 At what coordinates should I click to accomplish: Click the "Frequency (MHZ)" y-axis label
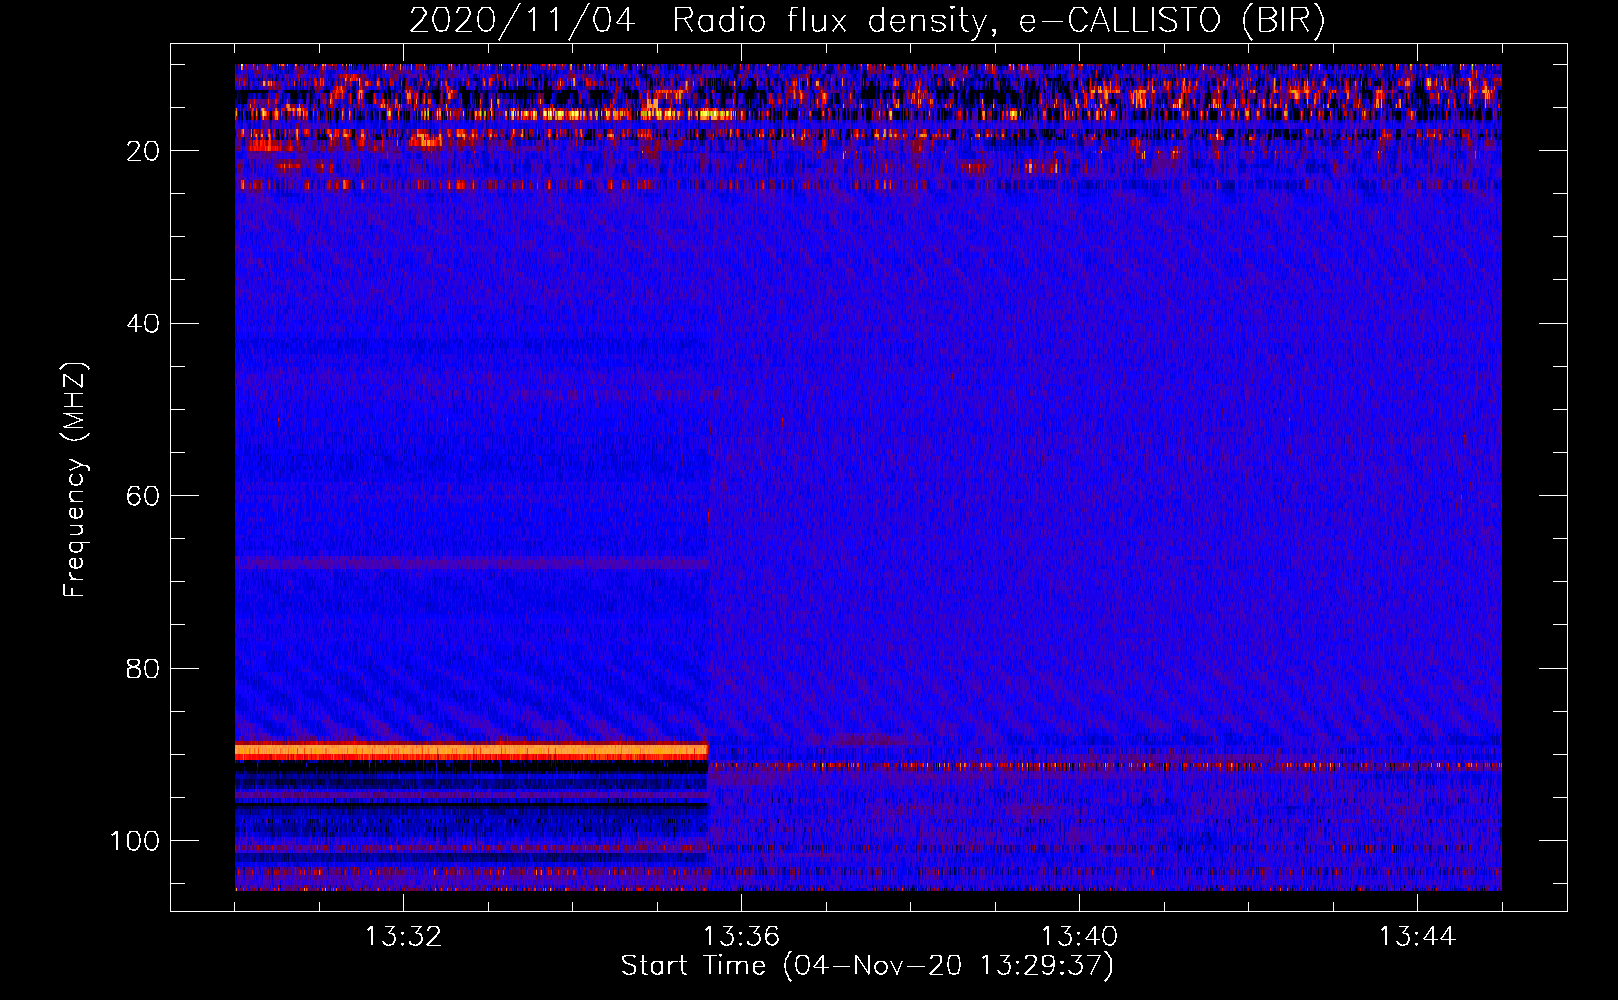pos(75,480)
